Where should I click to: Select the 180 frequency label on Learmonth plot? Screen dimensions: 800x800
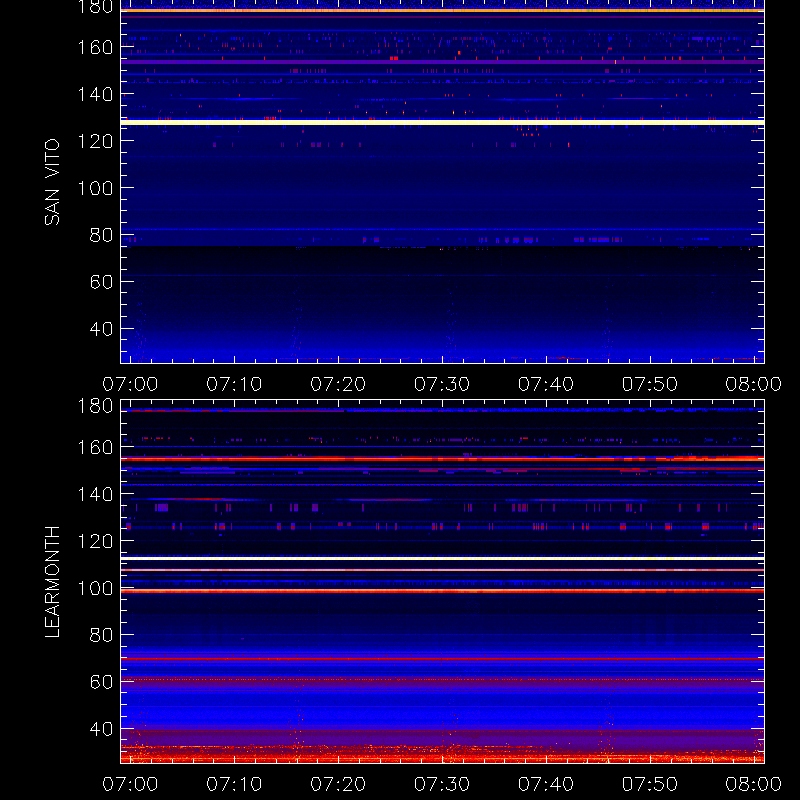pyautogui.click(x=95, y=406)
